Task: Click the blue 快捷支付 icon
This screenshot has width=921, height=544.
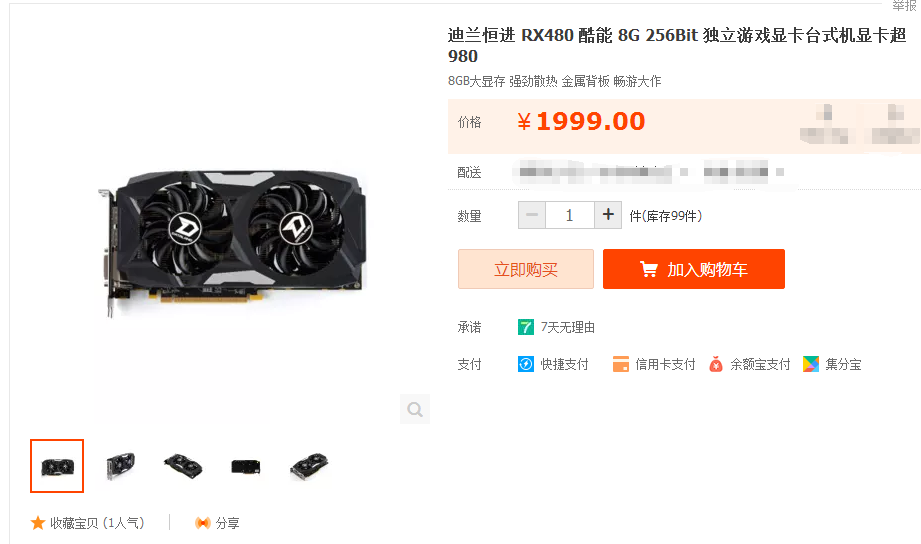Action: pos(526,364)
